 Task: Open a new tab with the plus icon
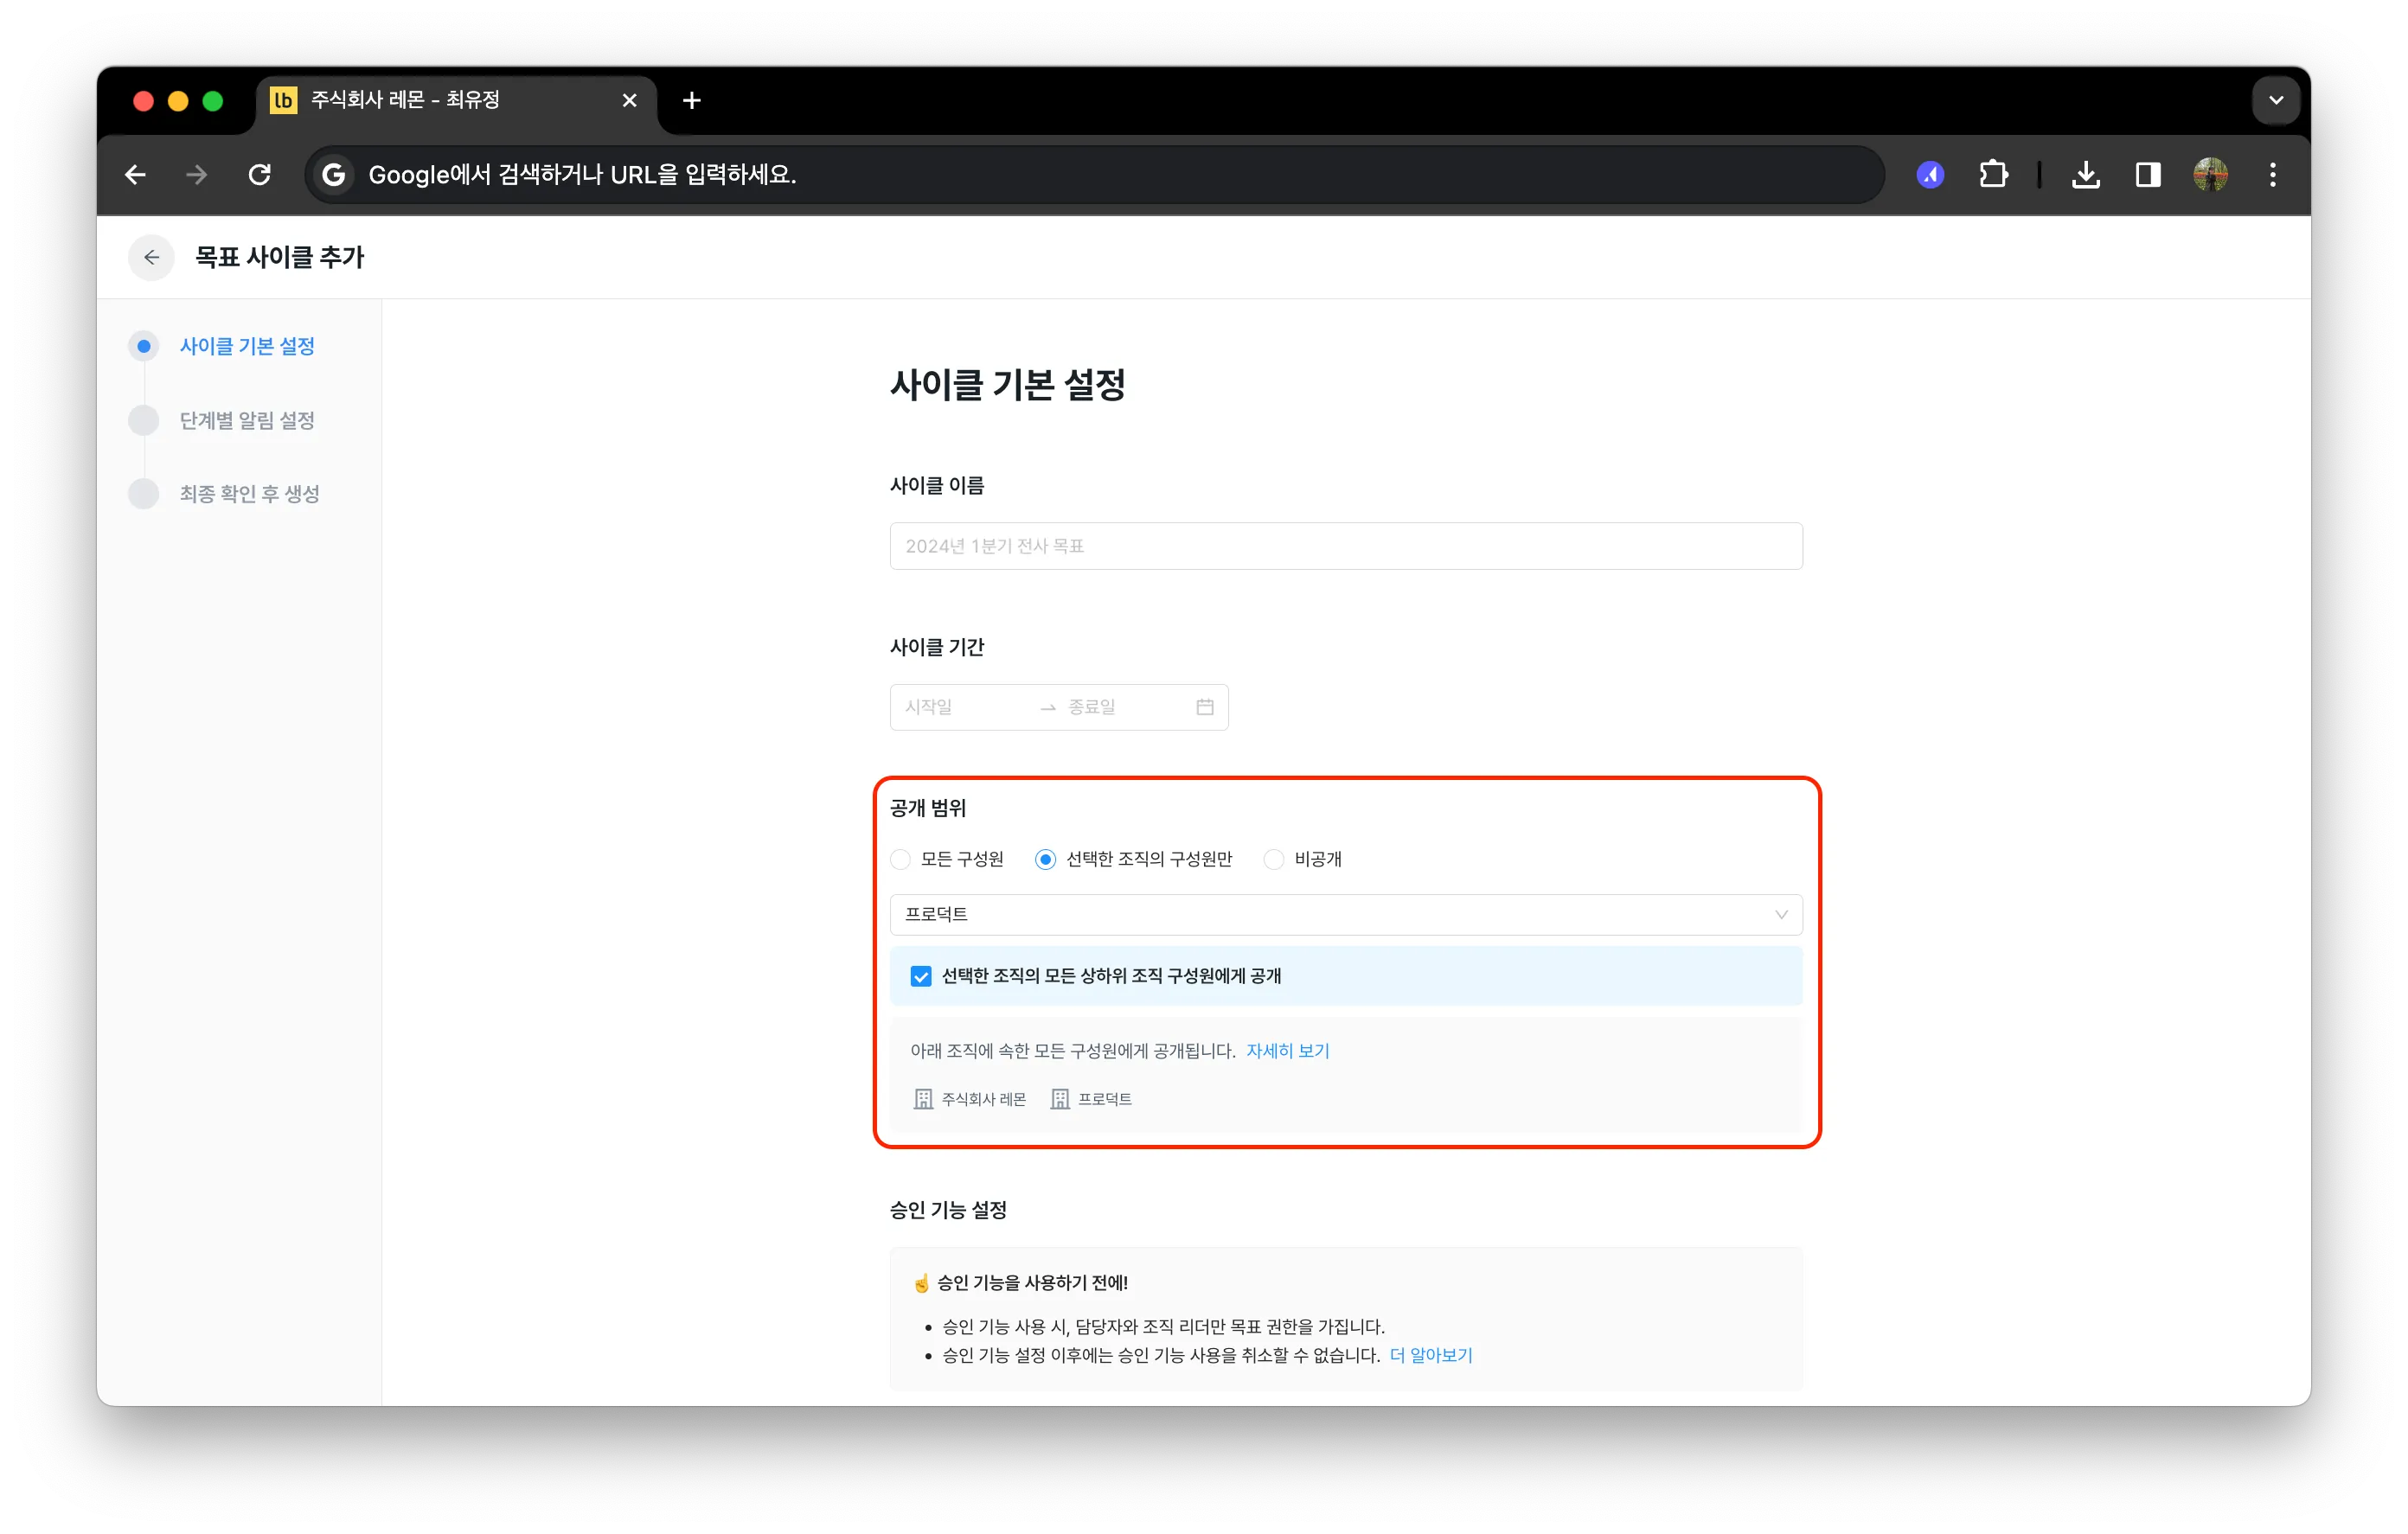[x=691, y=100]
